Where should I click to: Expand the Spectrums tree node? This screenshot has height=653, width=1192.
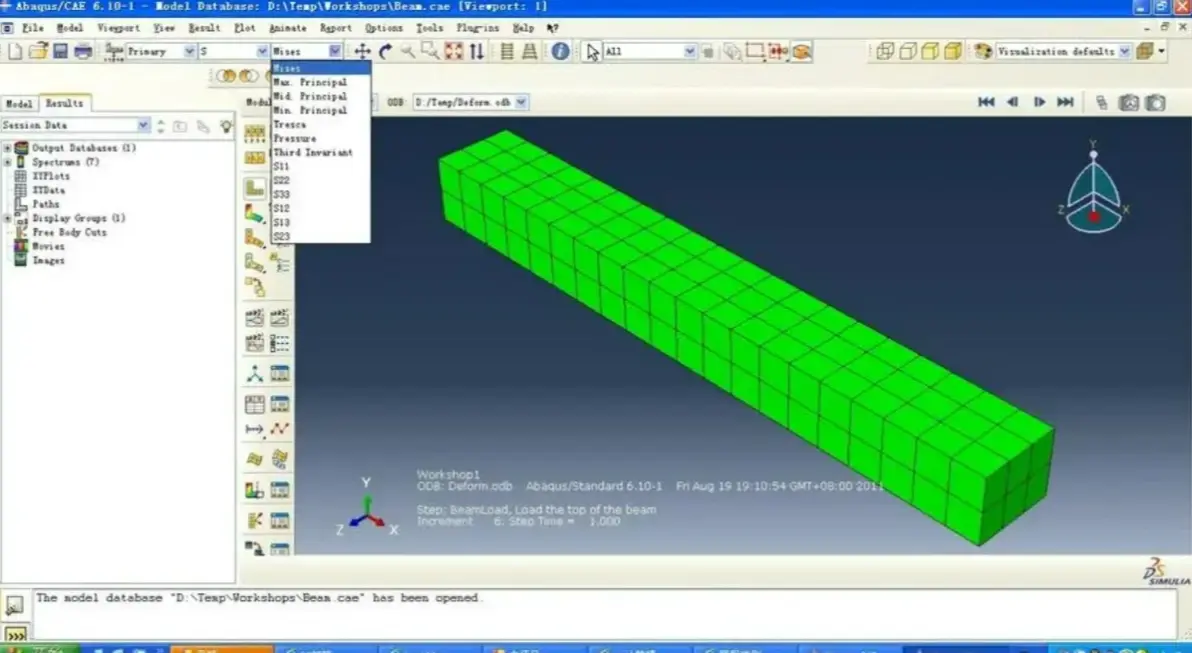coord(8,162)
